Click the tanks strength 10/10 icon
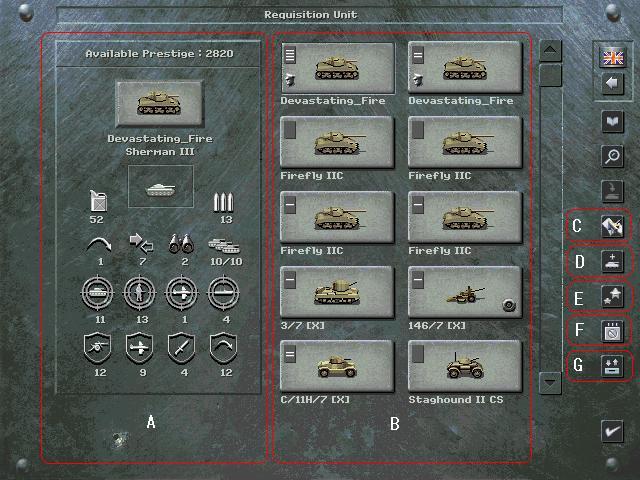The width and height of the screenshot is (640, 480). [x=224, y=245]
